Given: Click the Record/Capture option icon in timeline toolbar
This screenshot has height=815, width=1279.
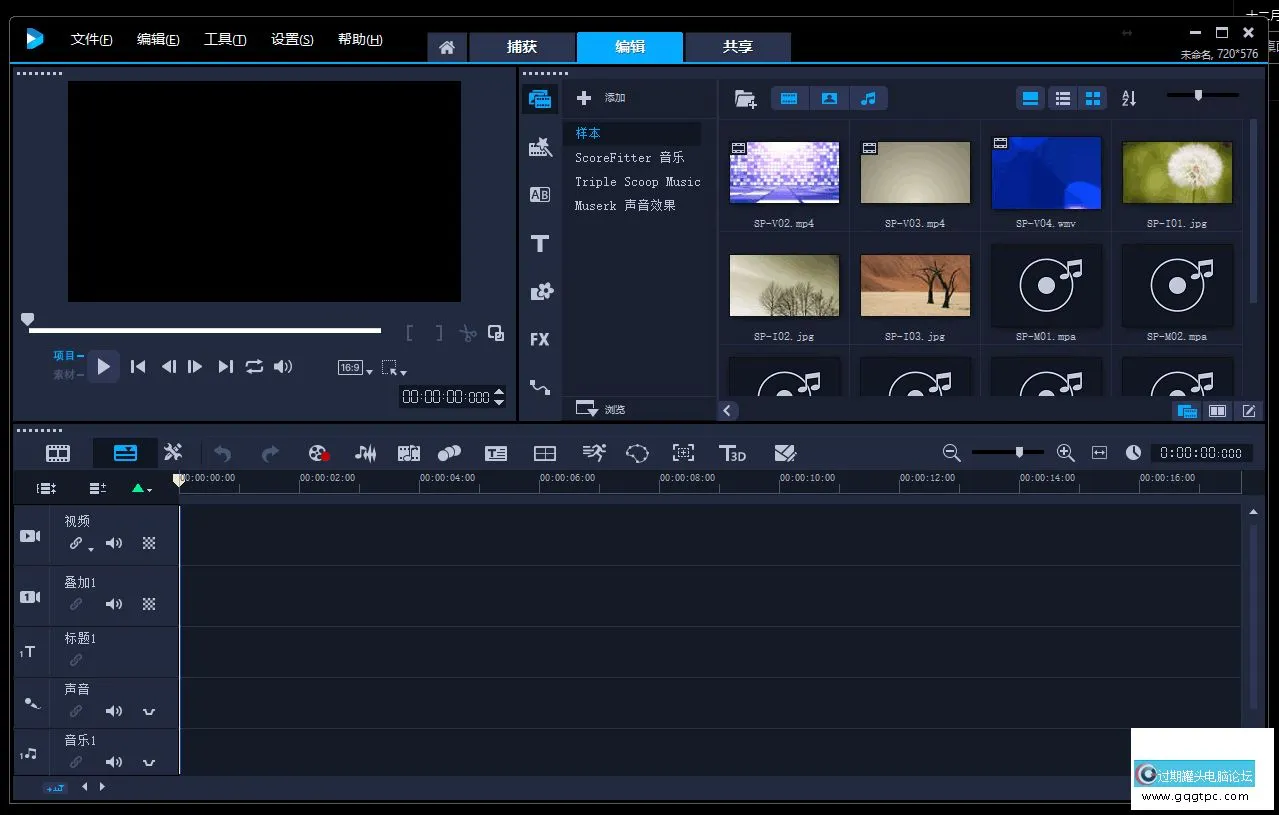Looking at the screenshot, I should tap(318, 454).
